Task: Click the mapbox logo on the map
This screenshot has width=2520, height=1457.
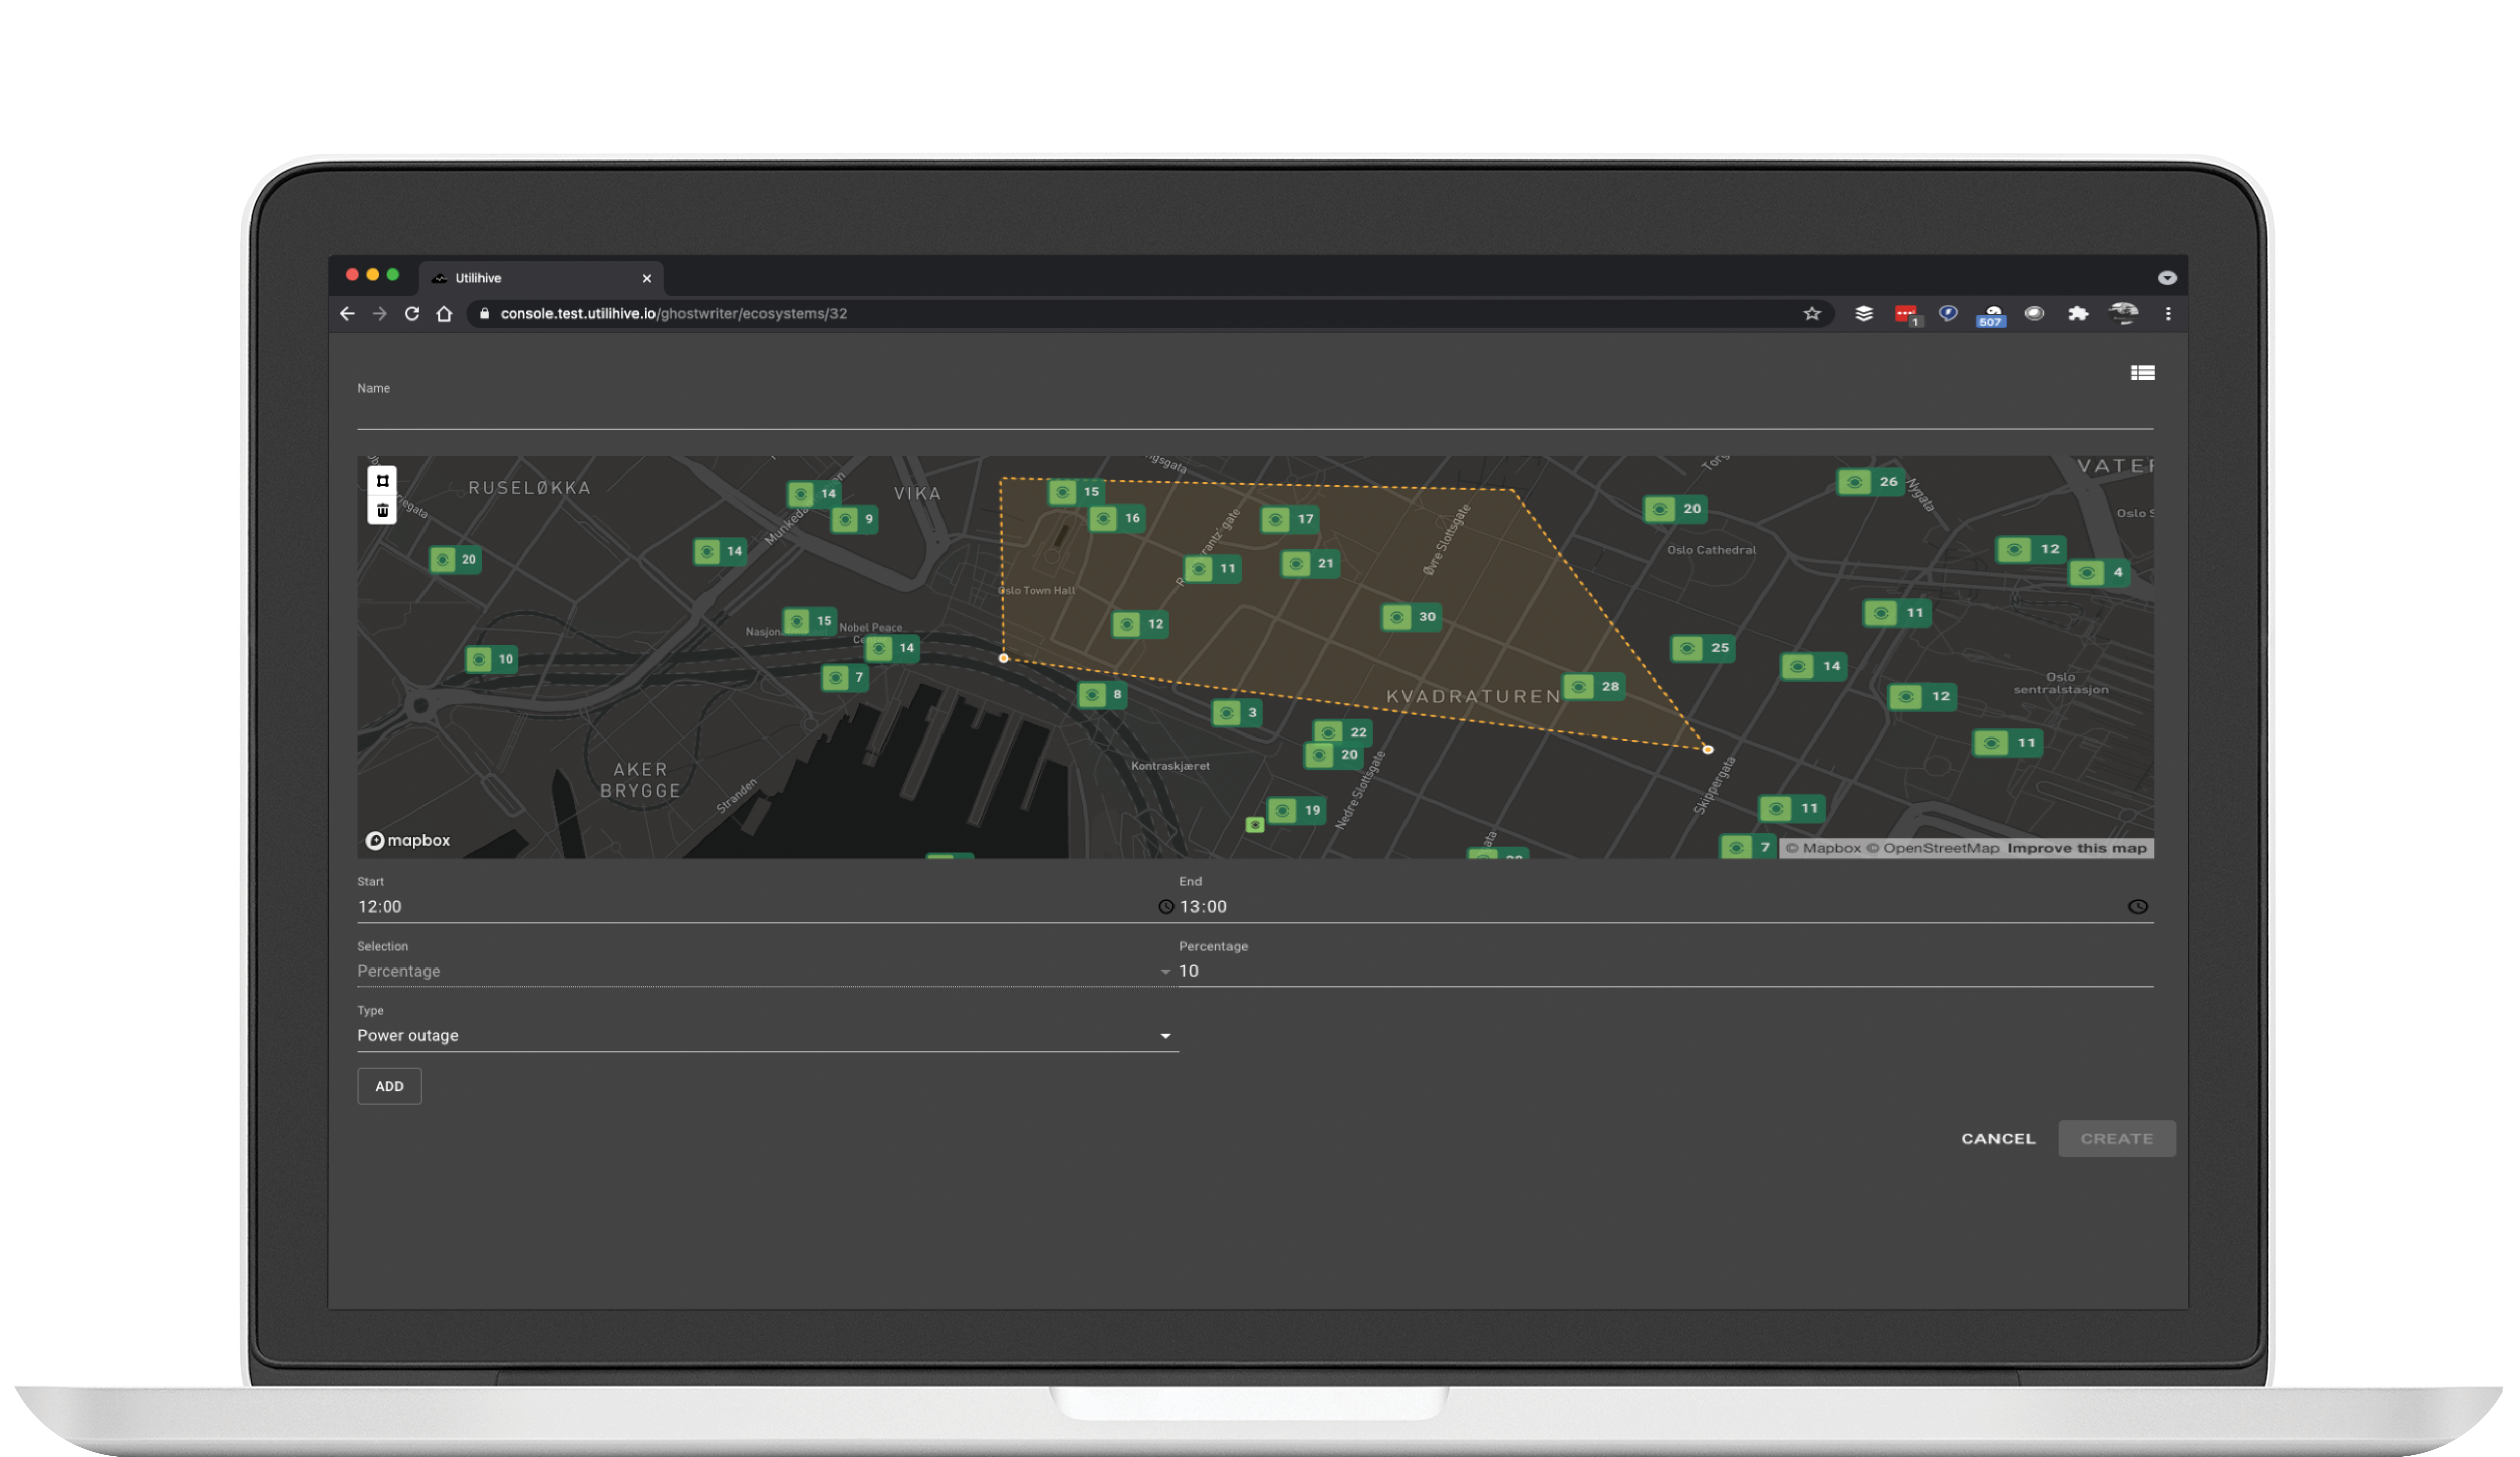Action: click(x=408, y=841)
